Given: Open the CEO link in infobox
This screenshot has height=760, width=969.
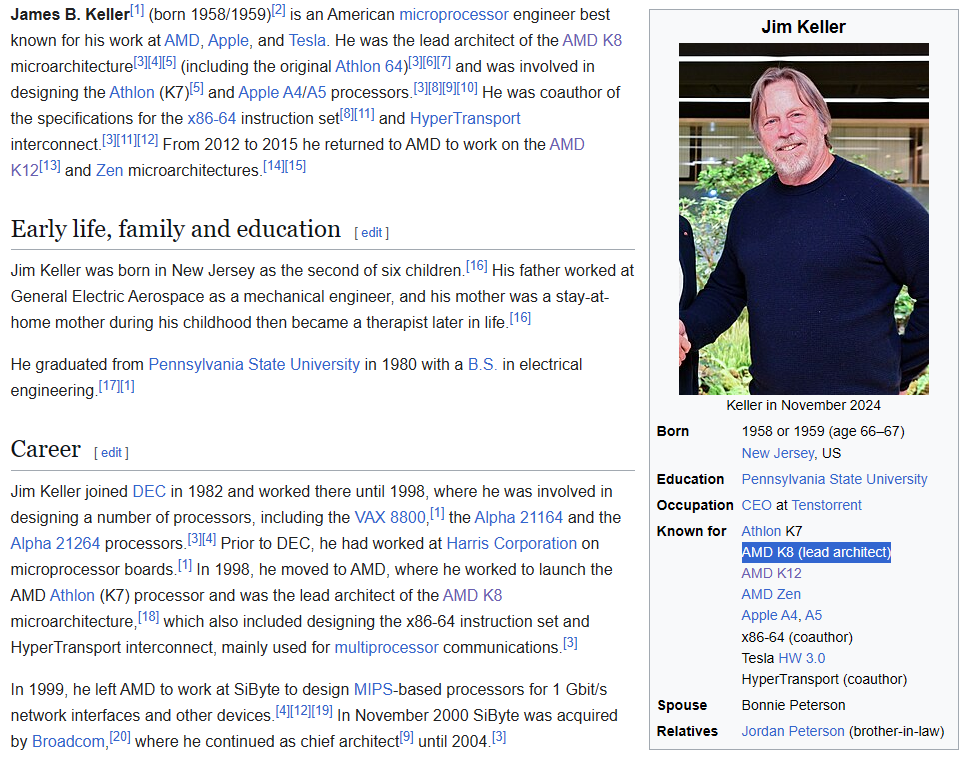Looking at the screenshot, I should (756, 505).
